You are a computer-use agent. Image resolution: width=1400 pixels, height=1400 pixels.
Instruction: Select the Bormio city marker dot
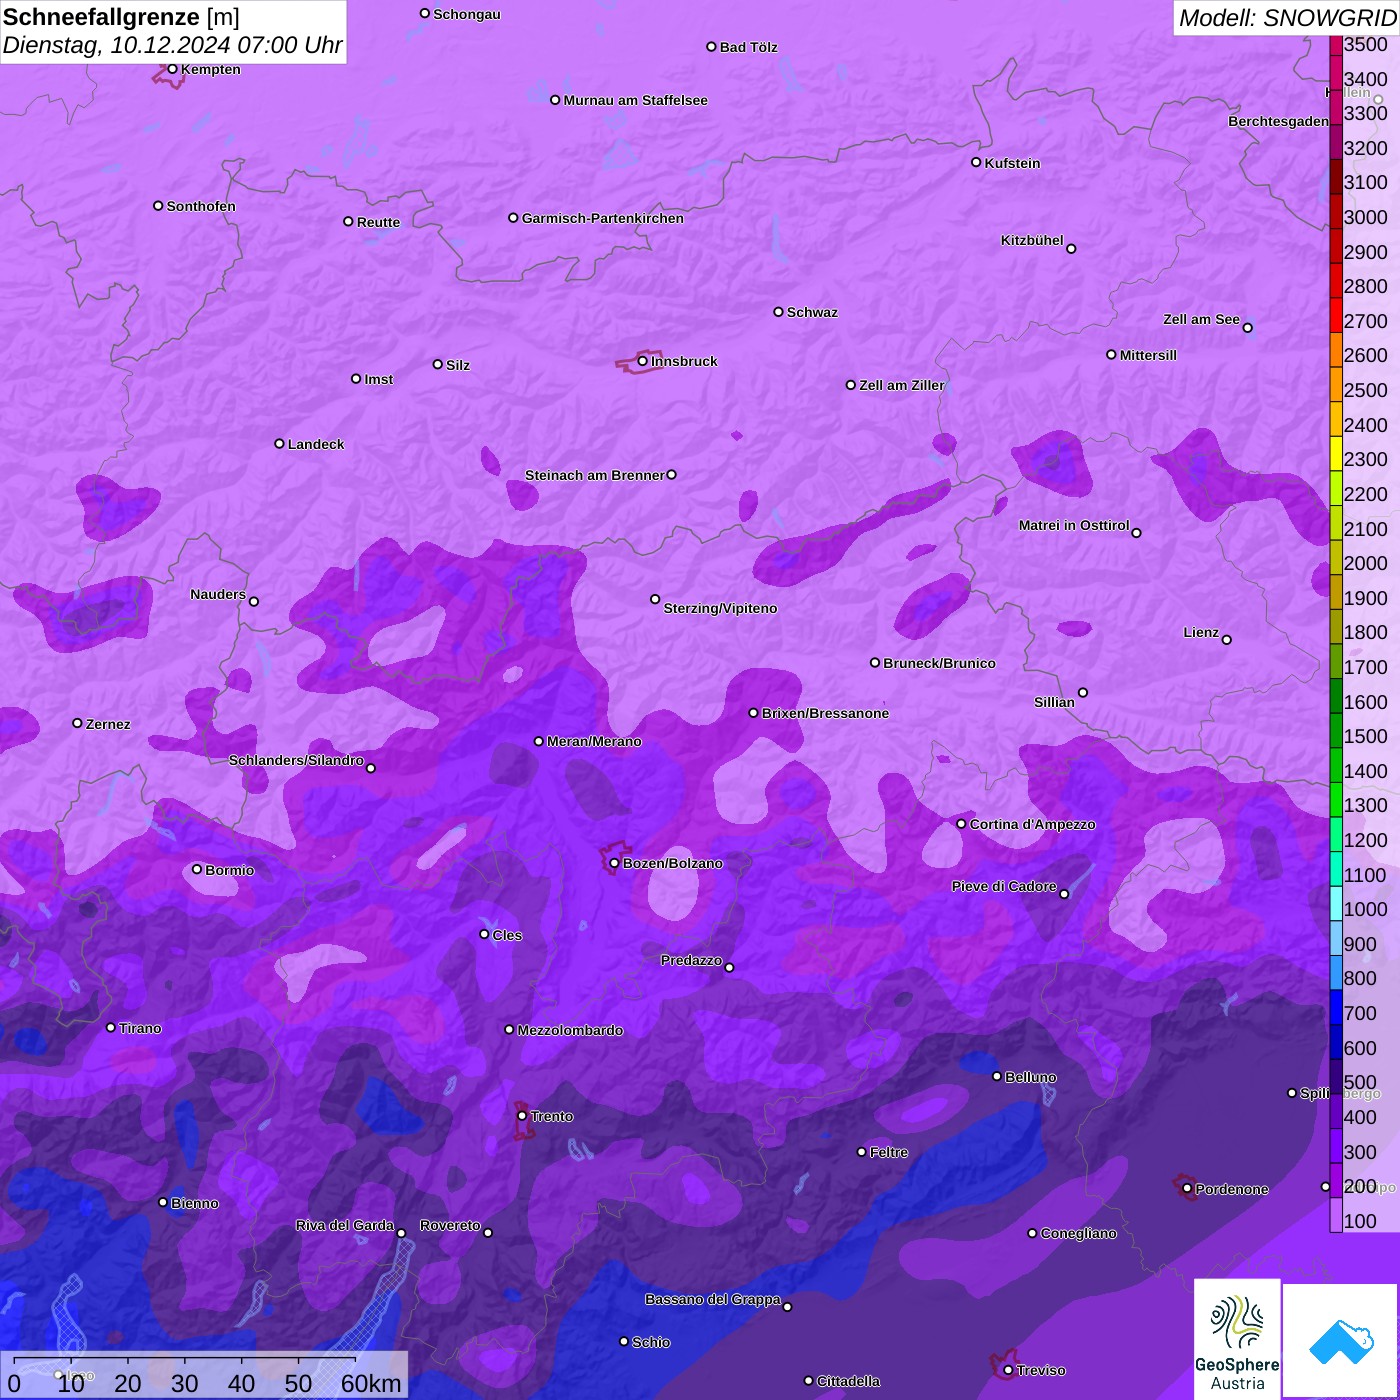(x=197, y=869)
